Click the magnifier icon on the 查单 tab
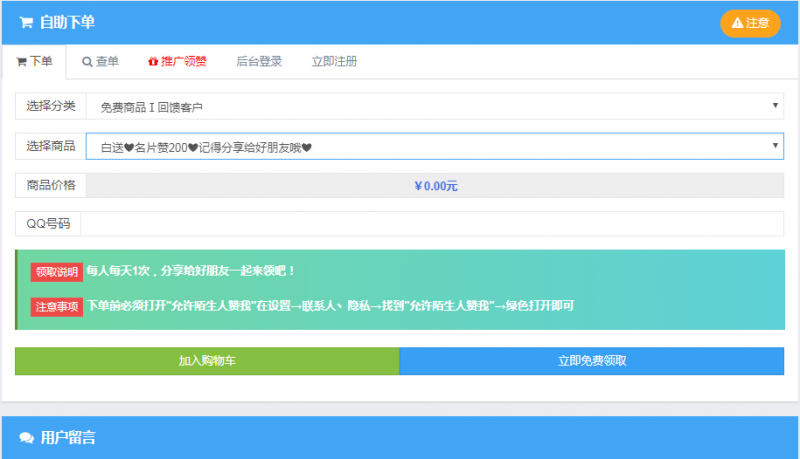 point(87,62)
